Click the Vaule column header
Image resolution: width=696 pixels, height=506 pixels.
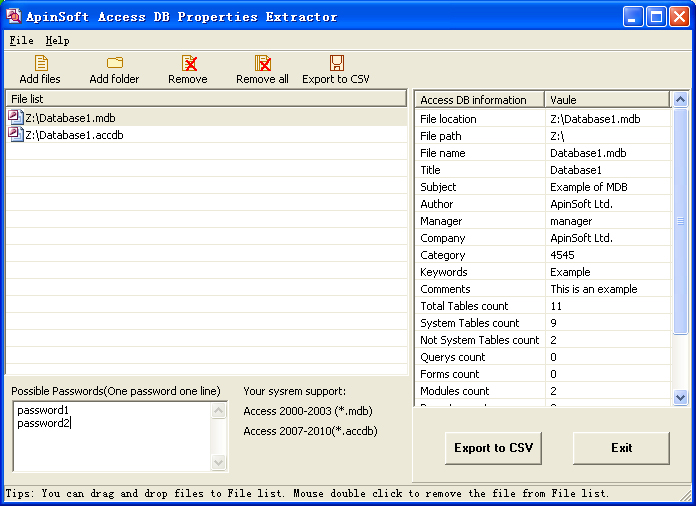pyautogui.click(x=606, y=100)
